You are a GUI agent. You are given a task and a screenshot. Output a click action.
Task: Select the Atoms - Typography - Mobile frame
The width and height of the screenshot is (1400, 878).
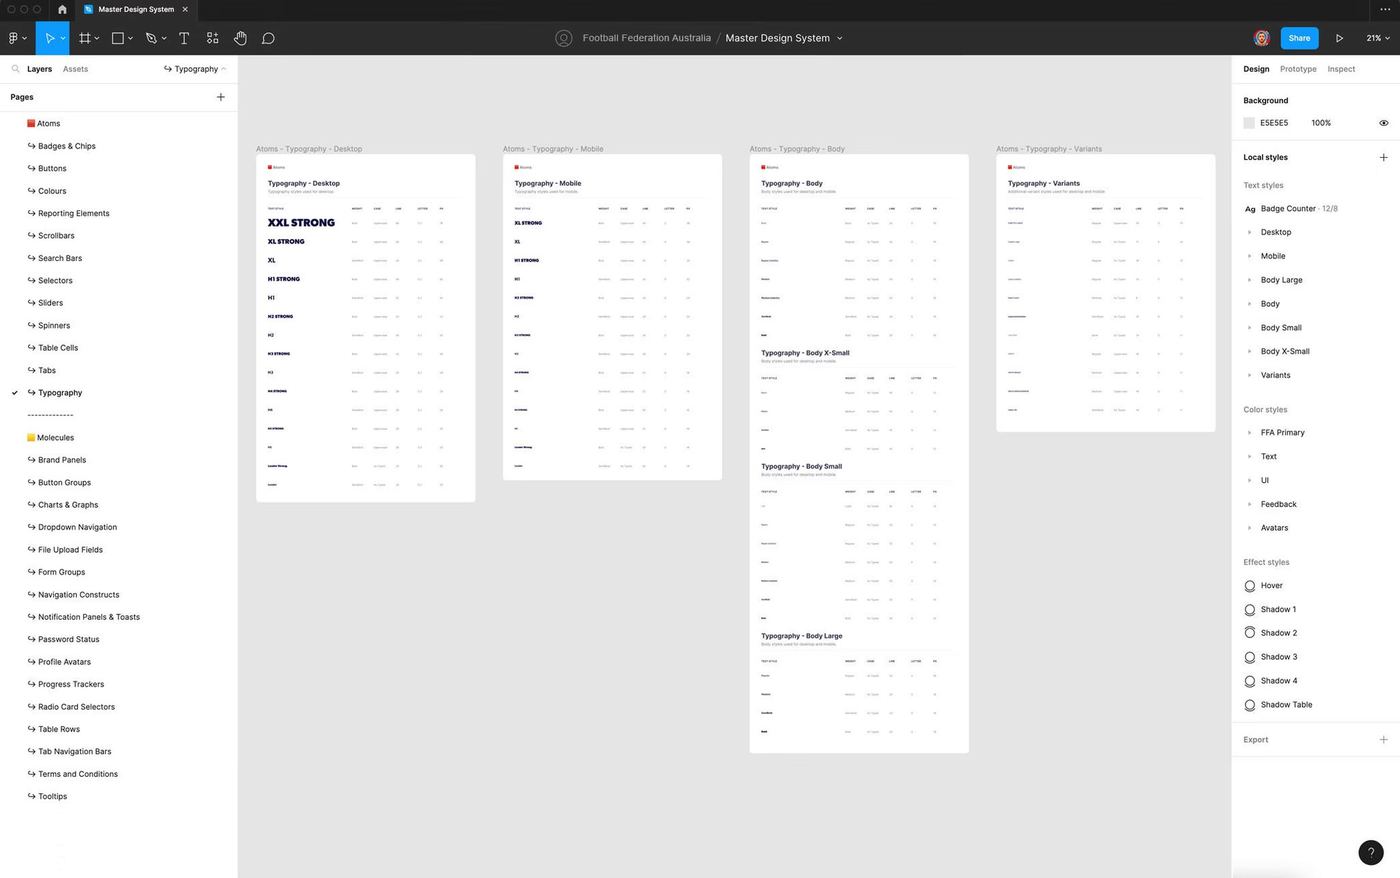pos(553,149)
